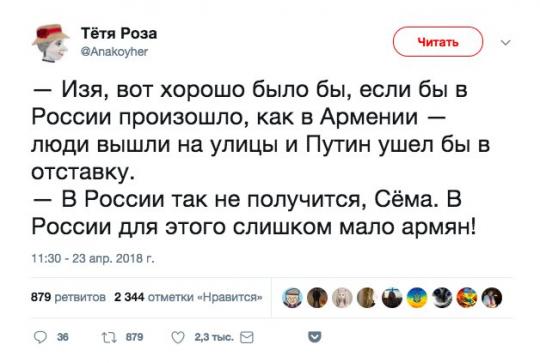The image size is (540, 363).
Task: Open the Ukrainian trident flag avatar
Action: click(417, 298)
